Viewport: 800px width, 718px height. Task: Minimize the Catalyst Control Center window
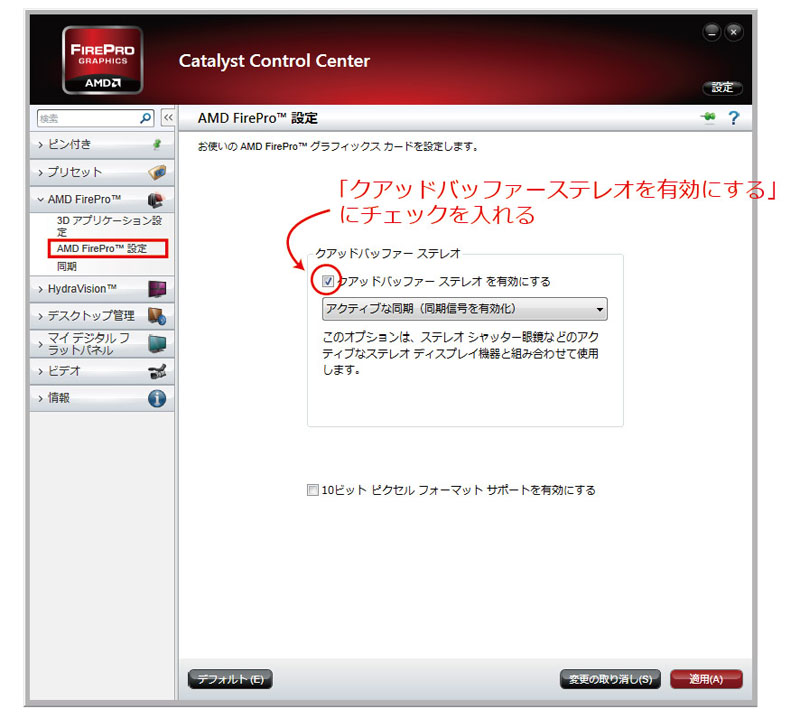pyautogui.click(x=712, y=32)
